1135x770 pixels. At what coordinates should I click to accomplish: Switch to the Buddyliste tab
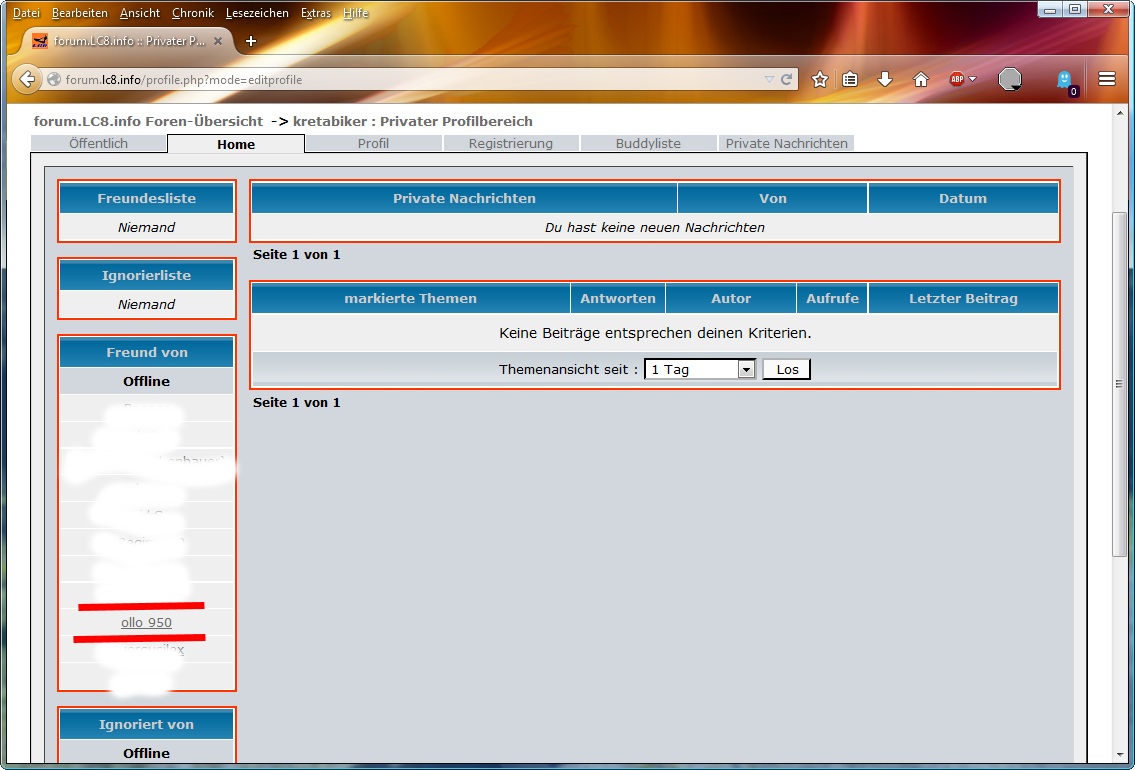648,143
